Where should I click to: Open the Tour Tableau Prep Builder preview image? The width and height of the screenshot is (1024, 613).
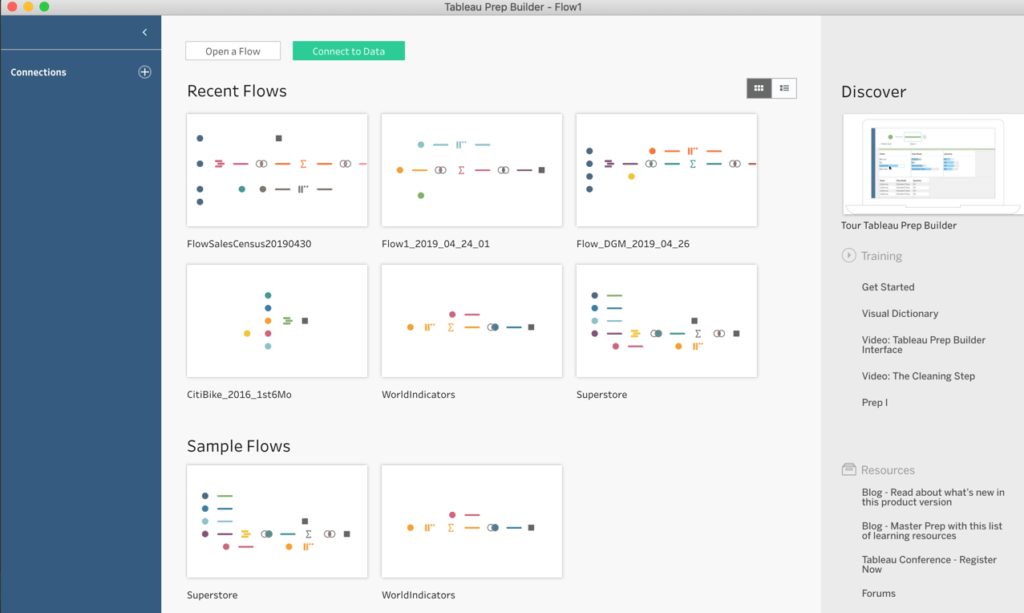pyautogui.click(x=933, y=164)
